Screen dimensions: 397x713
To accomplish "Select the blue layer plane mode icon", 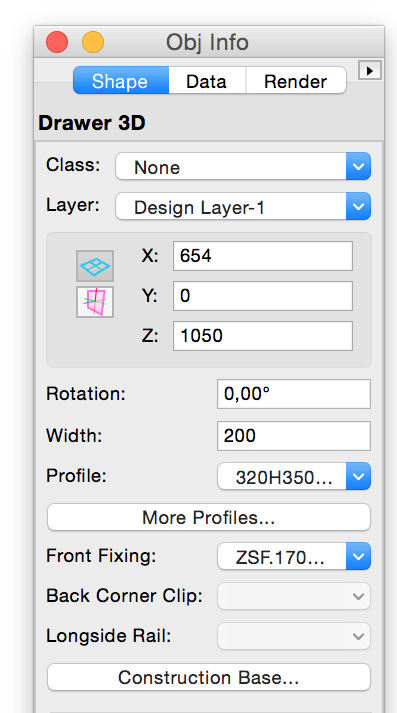I will point(95,266).
